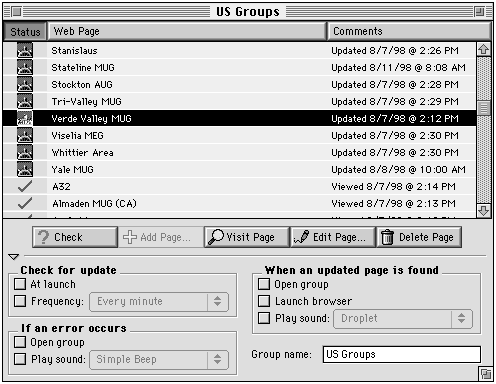
Task: Toggle Play sound for updated page found
Action: 264,318
